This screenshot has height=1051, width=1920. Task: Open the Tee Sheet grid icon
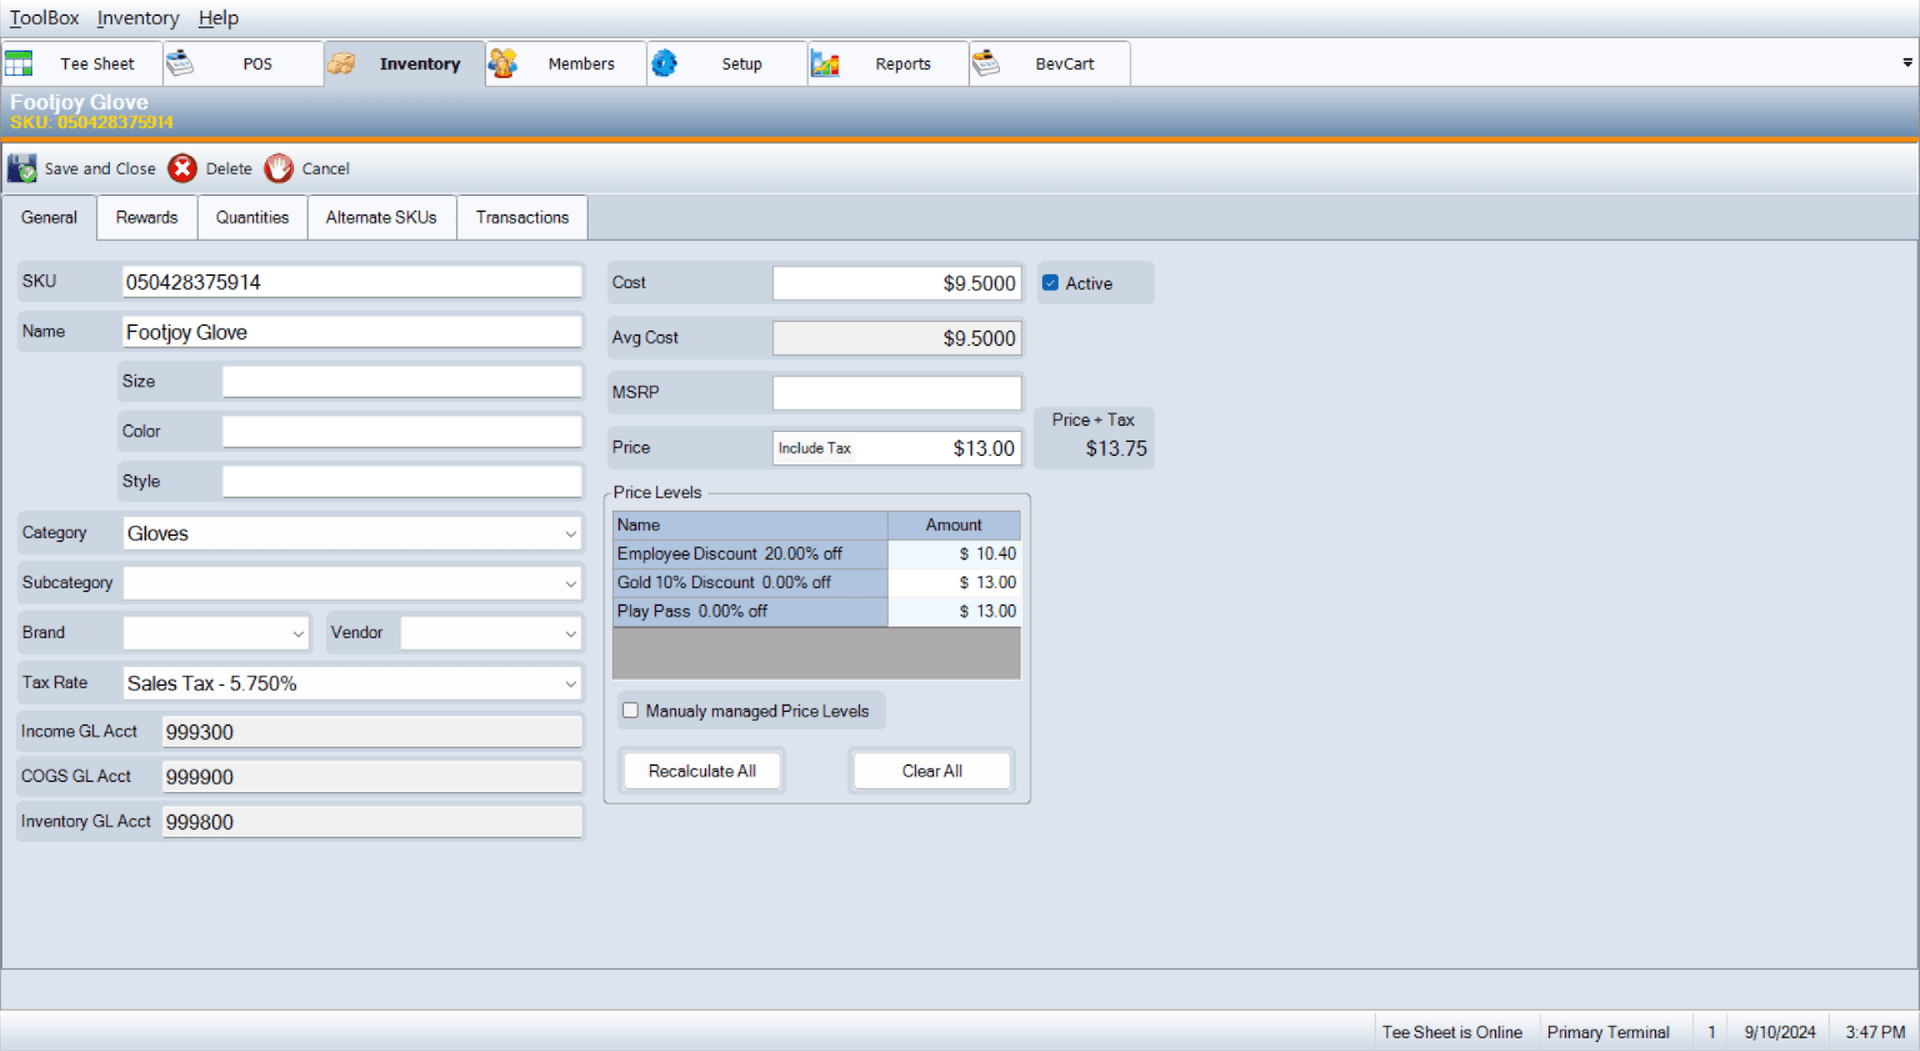tap(19, 64)
